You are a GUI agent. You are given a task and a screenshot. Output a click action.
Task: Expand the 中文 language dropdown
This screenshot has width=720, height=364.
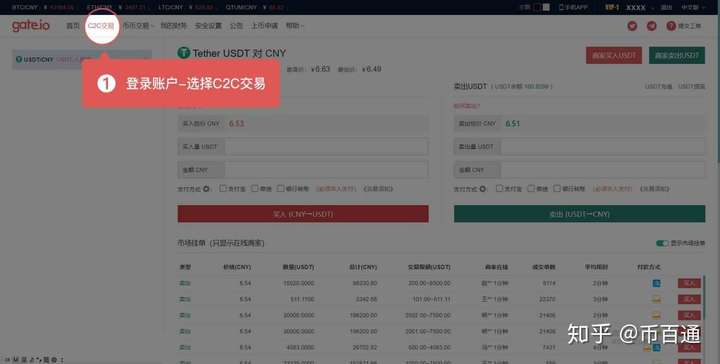pos(693,7)
